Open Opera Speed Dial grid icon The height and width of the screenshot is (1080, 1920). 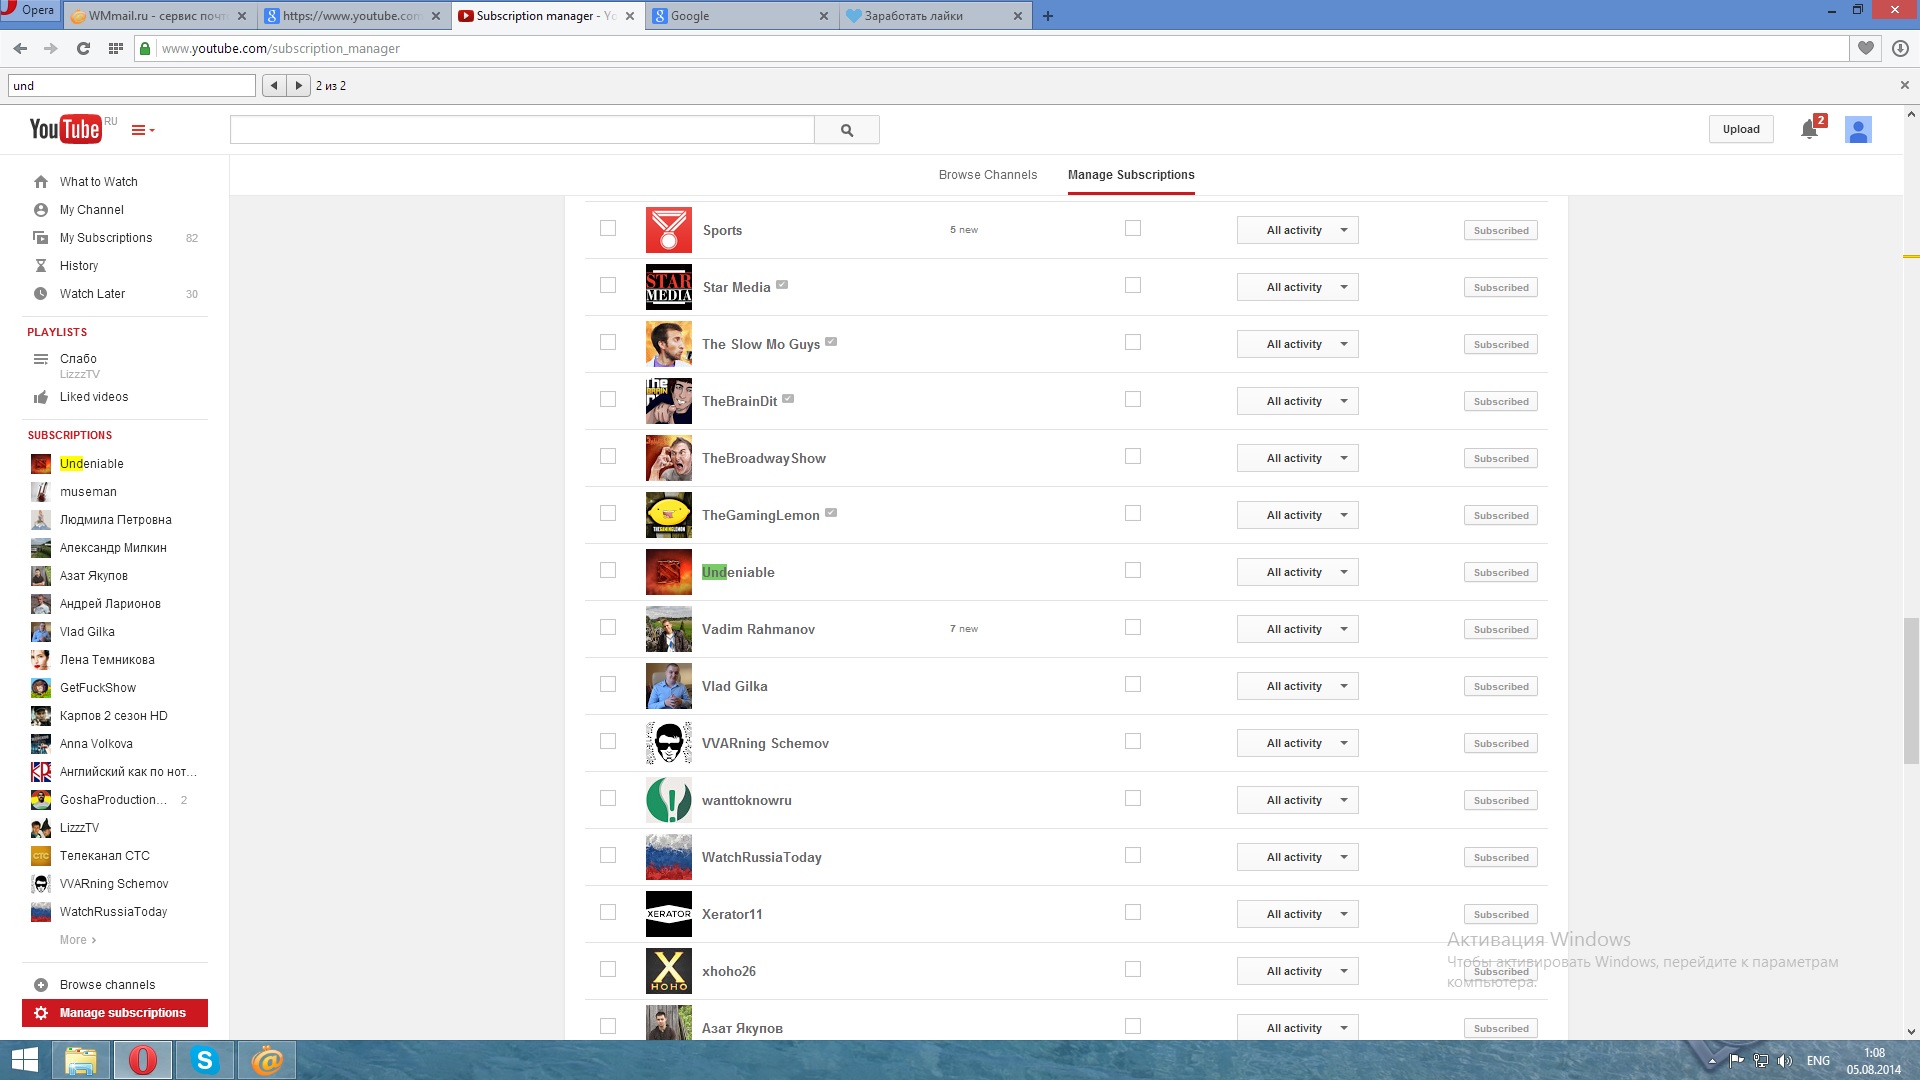[x=115, y=48]
